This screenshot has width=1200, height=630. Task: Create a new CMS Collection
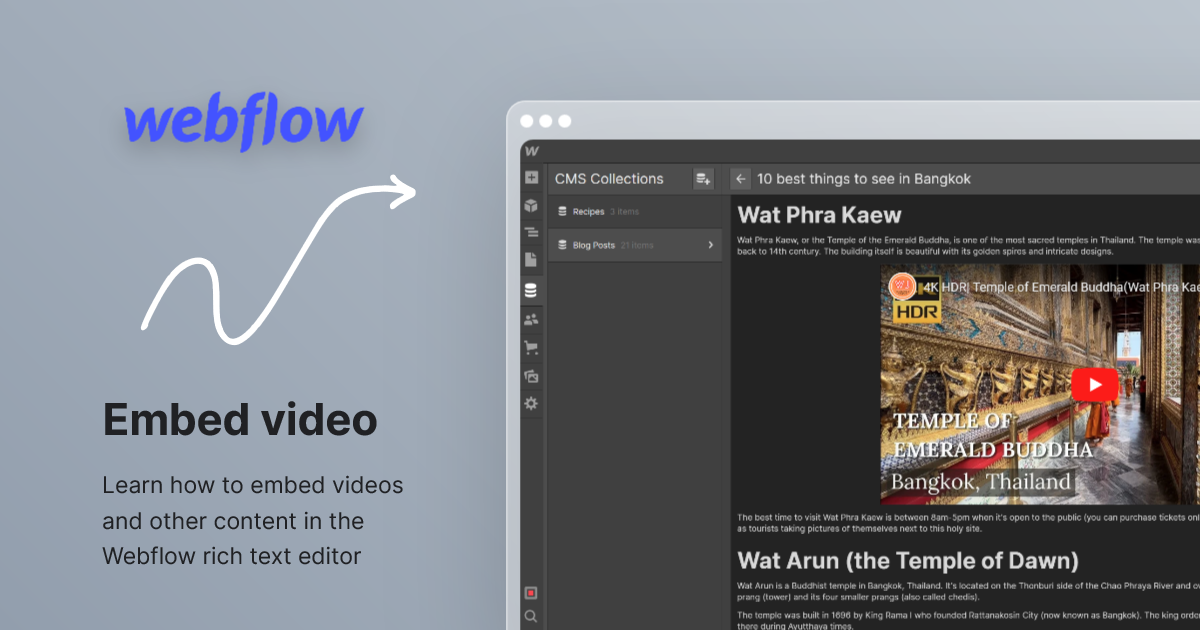(703, 178)
